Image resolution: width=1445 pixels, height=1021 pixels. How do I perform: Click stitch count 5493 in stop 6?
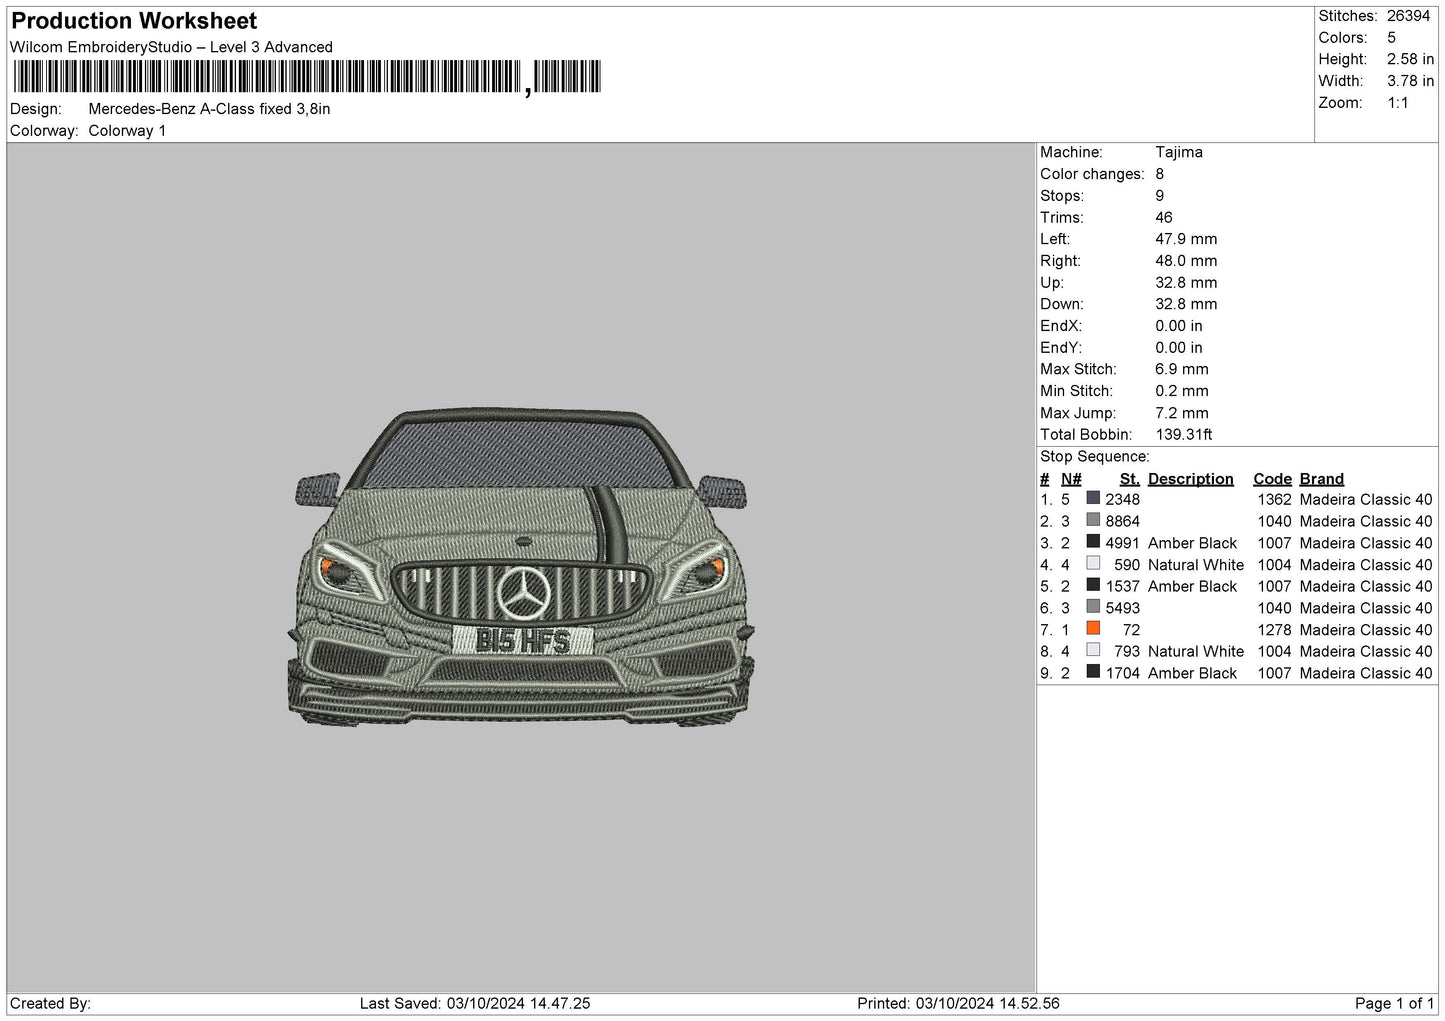pos(1123,608)
